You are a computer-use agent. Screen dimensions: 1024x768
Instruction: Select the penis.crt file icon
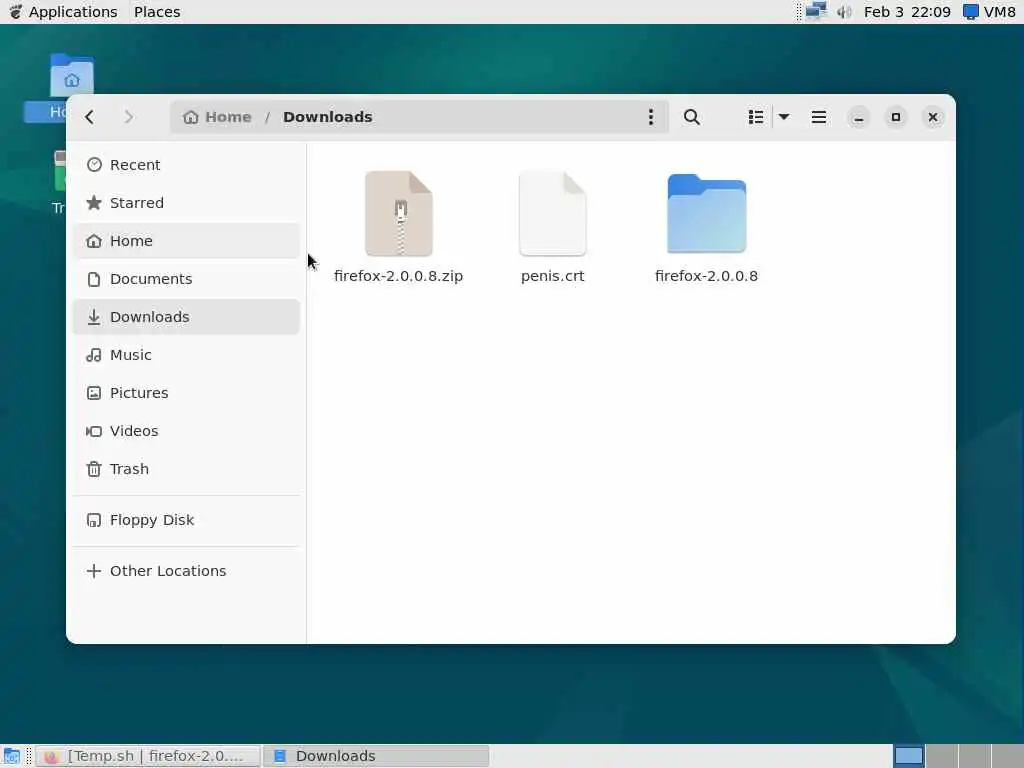[x=552, y=214]
